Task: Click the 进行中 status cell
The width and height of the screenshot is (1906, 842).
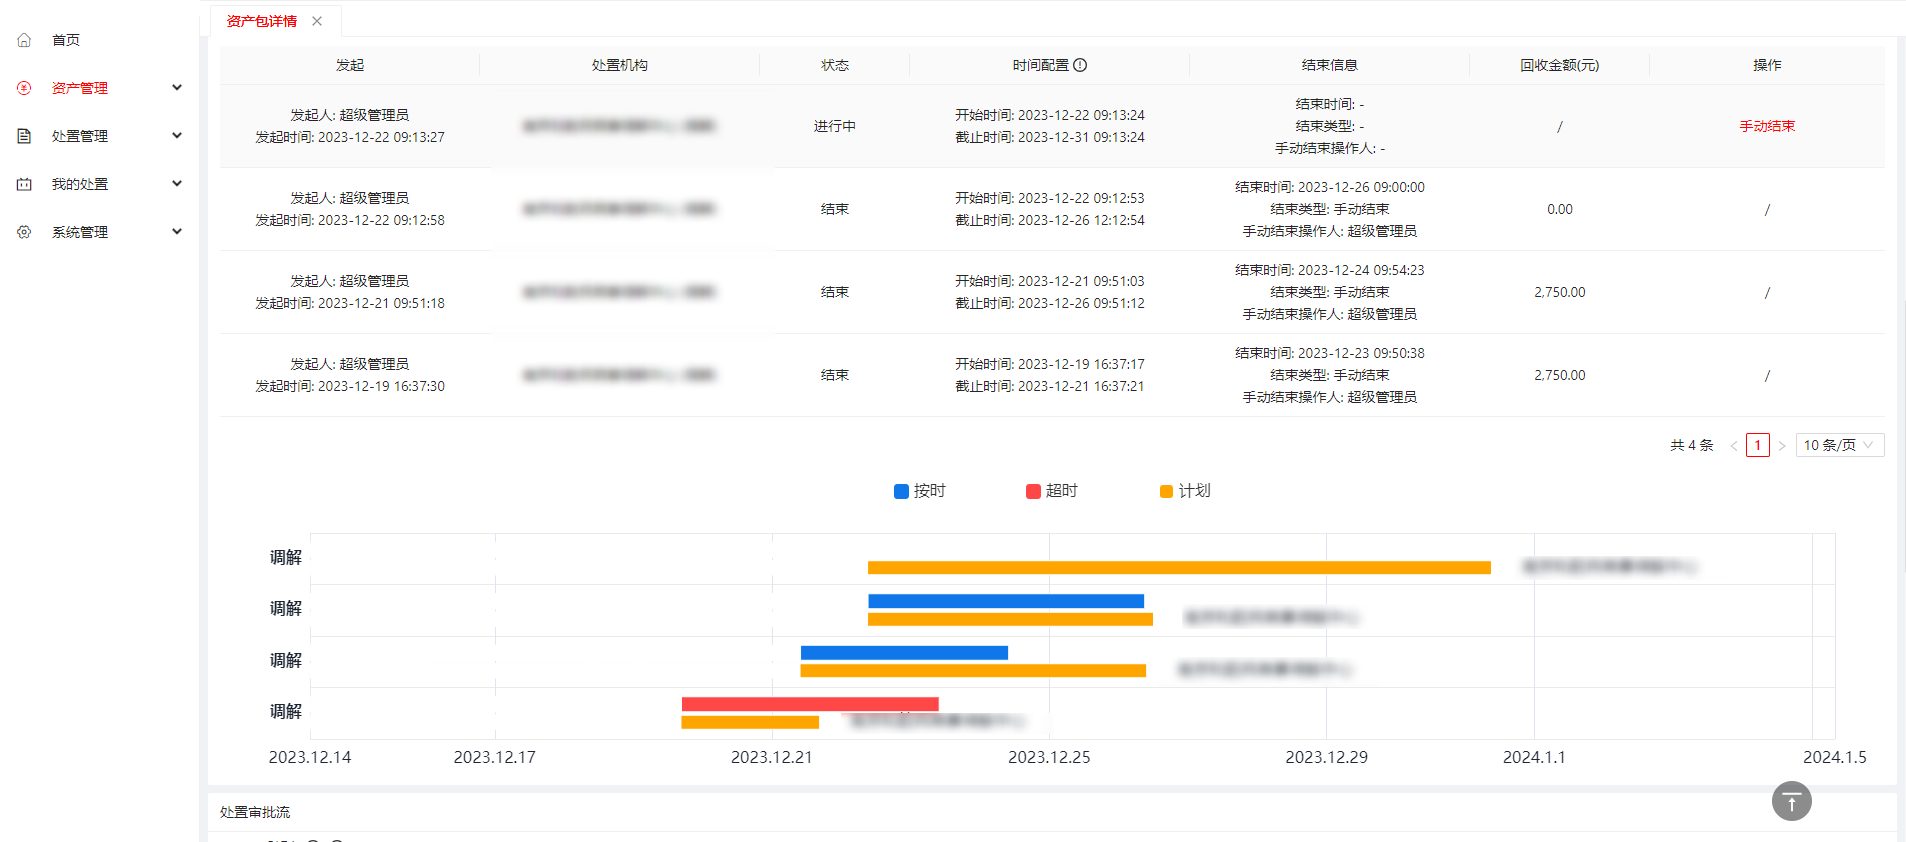Action: click(x=835, y=126)
